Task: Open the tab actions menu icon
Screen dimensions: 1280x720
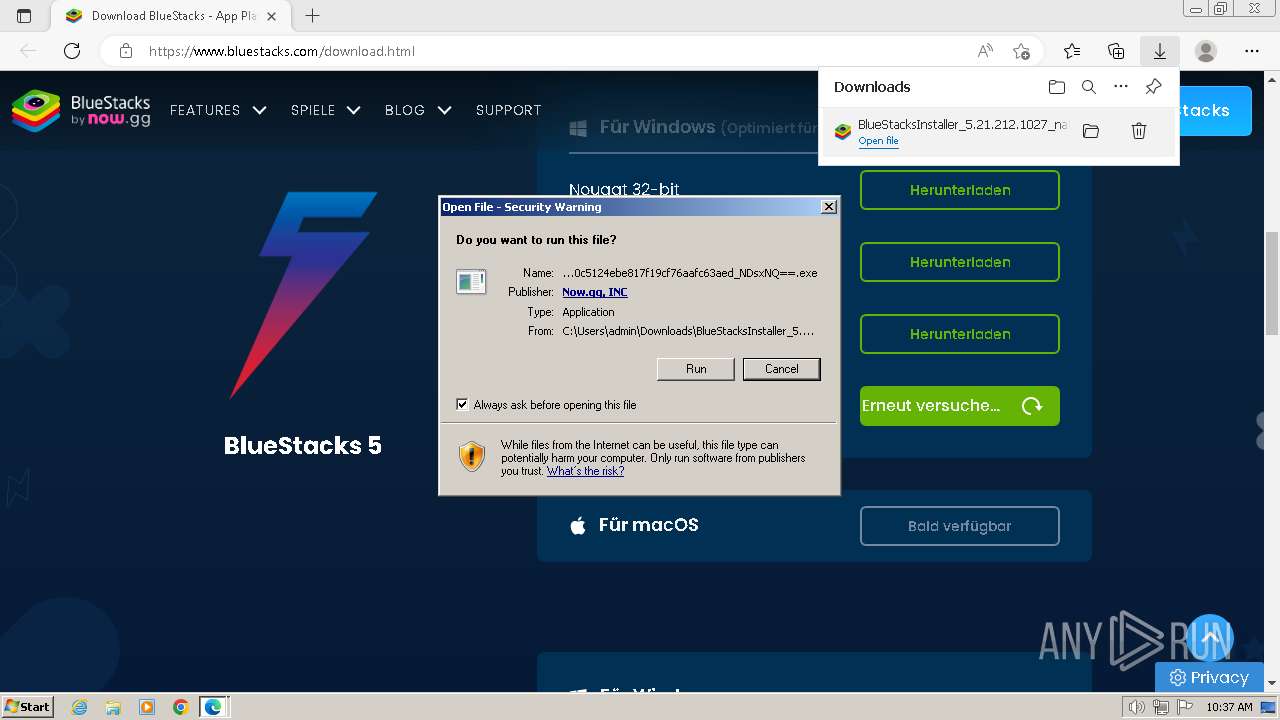Action: pyautogui.click(x=24, y=16)
